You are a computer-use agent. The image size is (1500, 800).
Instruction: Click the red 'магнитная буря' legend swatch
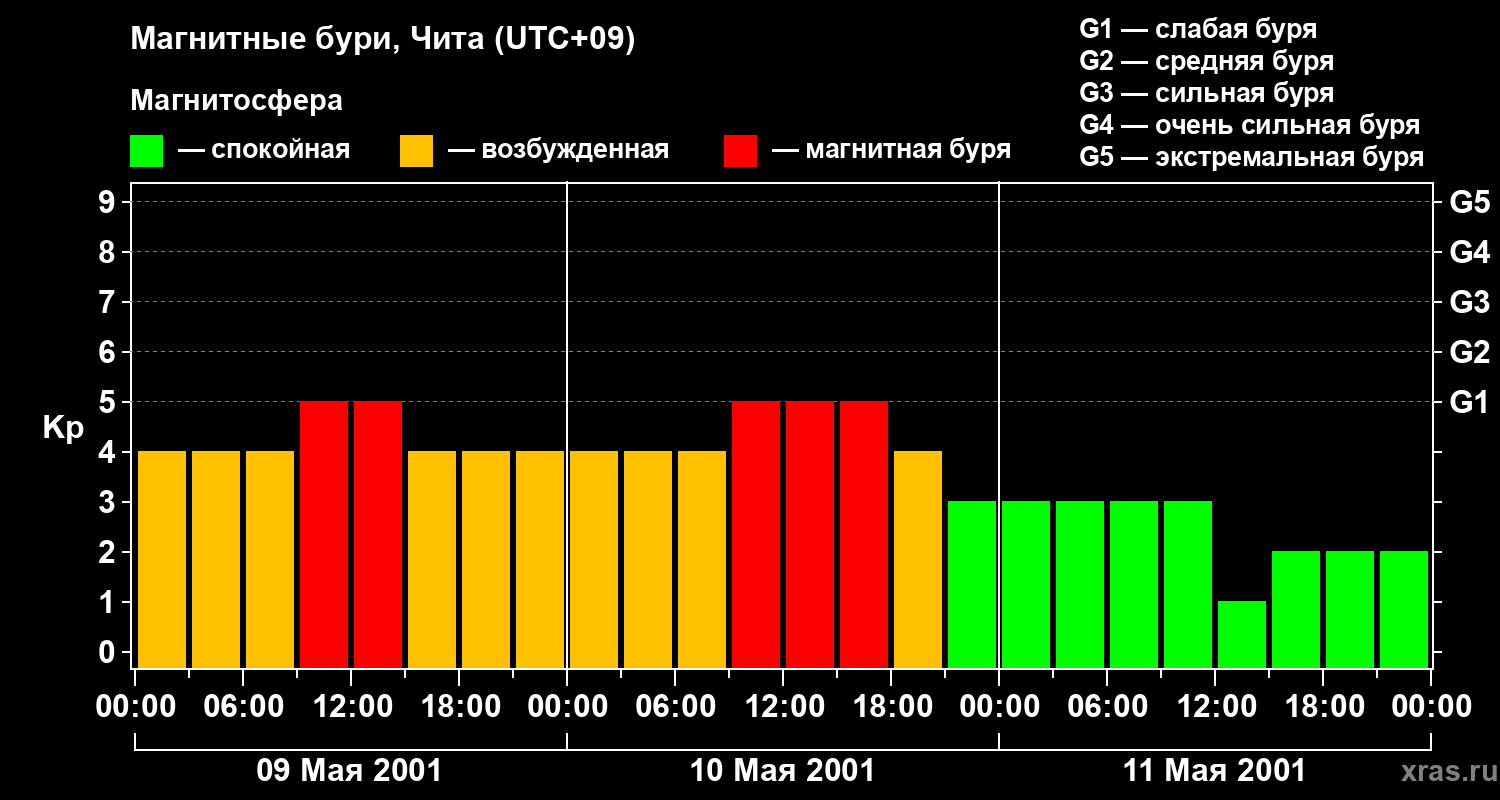pos(741,151)
